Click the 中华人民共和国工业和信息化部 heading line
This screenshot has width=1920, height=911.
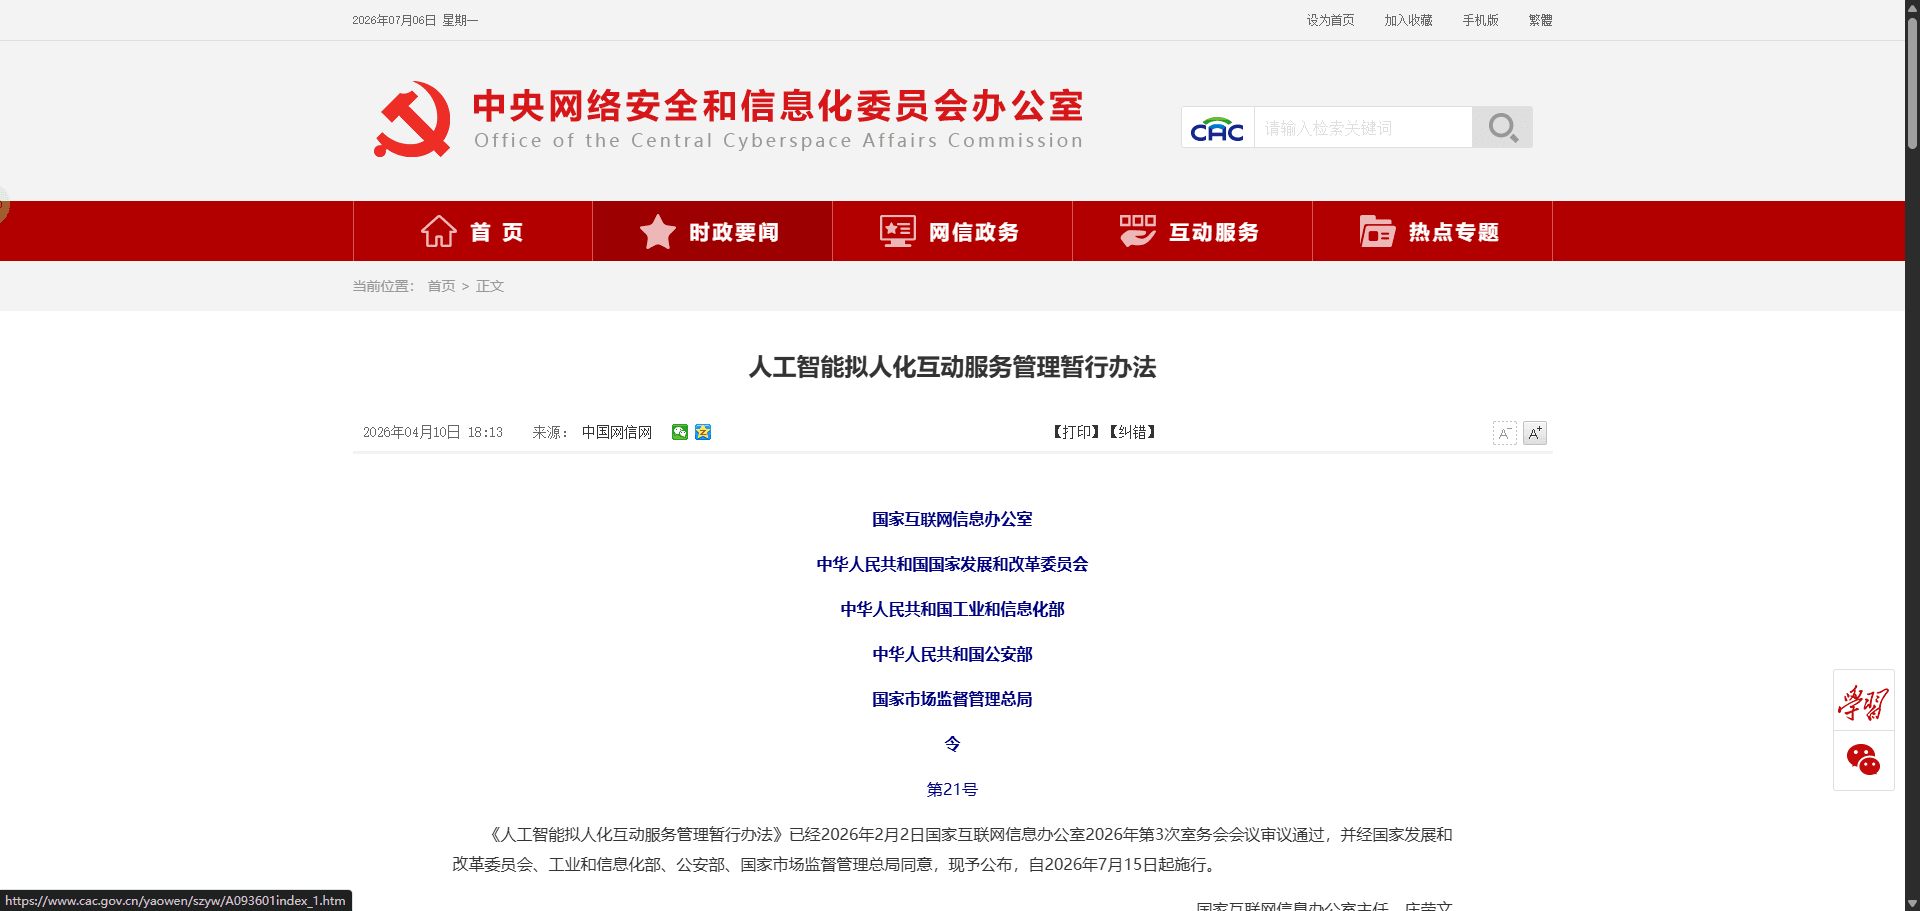952,609
